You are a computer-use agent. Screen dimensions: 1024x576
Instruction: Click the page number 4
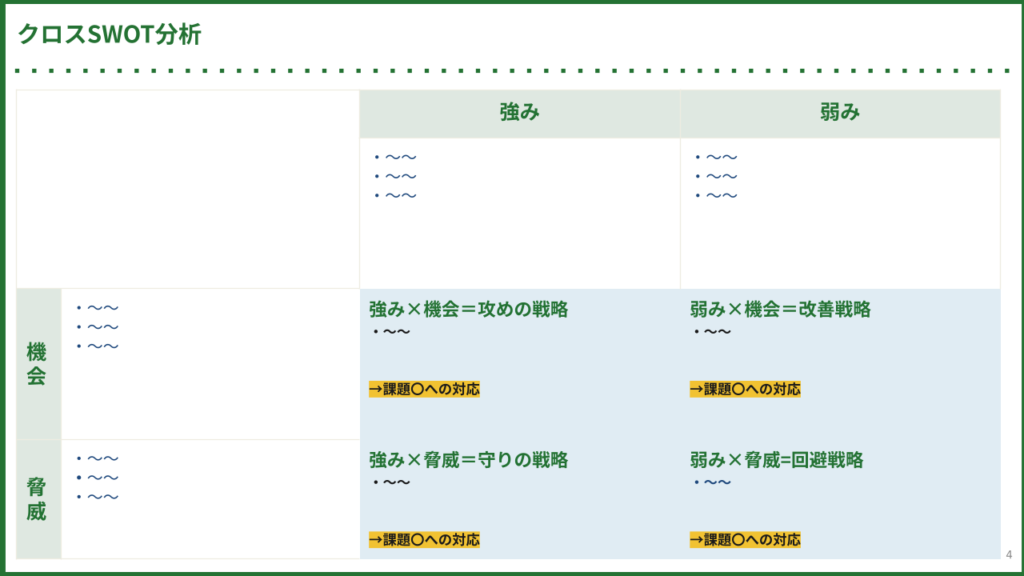(1008, 555)
